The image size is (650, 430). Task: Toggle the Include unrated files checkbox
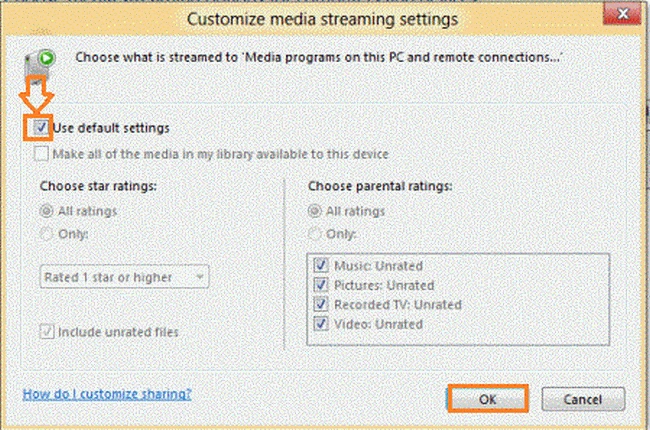click(x=46, y=332)
